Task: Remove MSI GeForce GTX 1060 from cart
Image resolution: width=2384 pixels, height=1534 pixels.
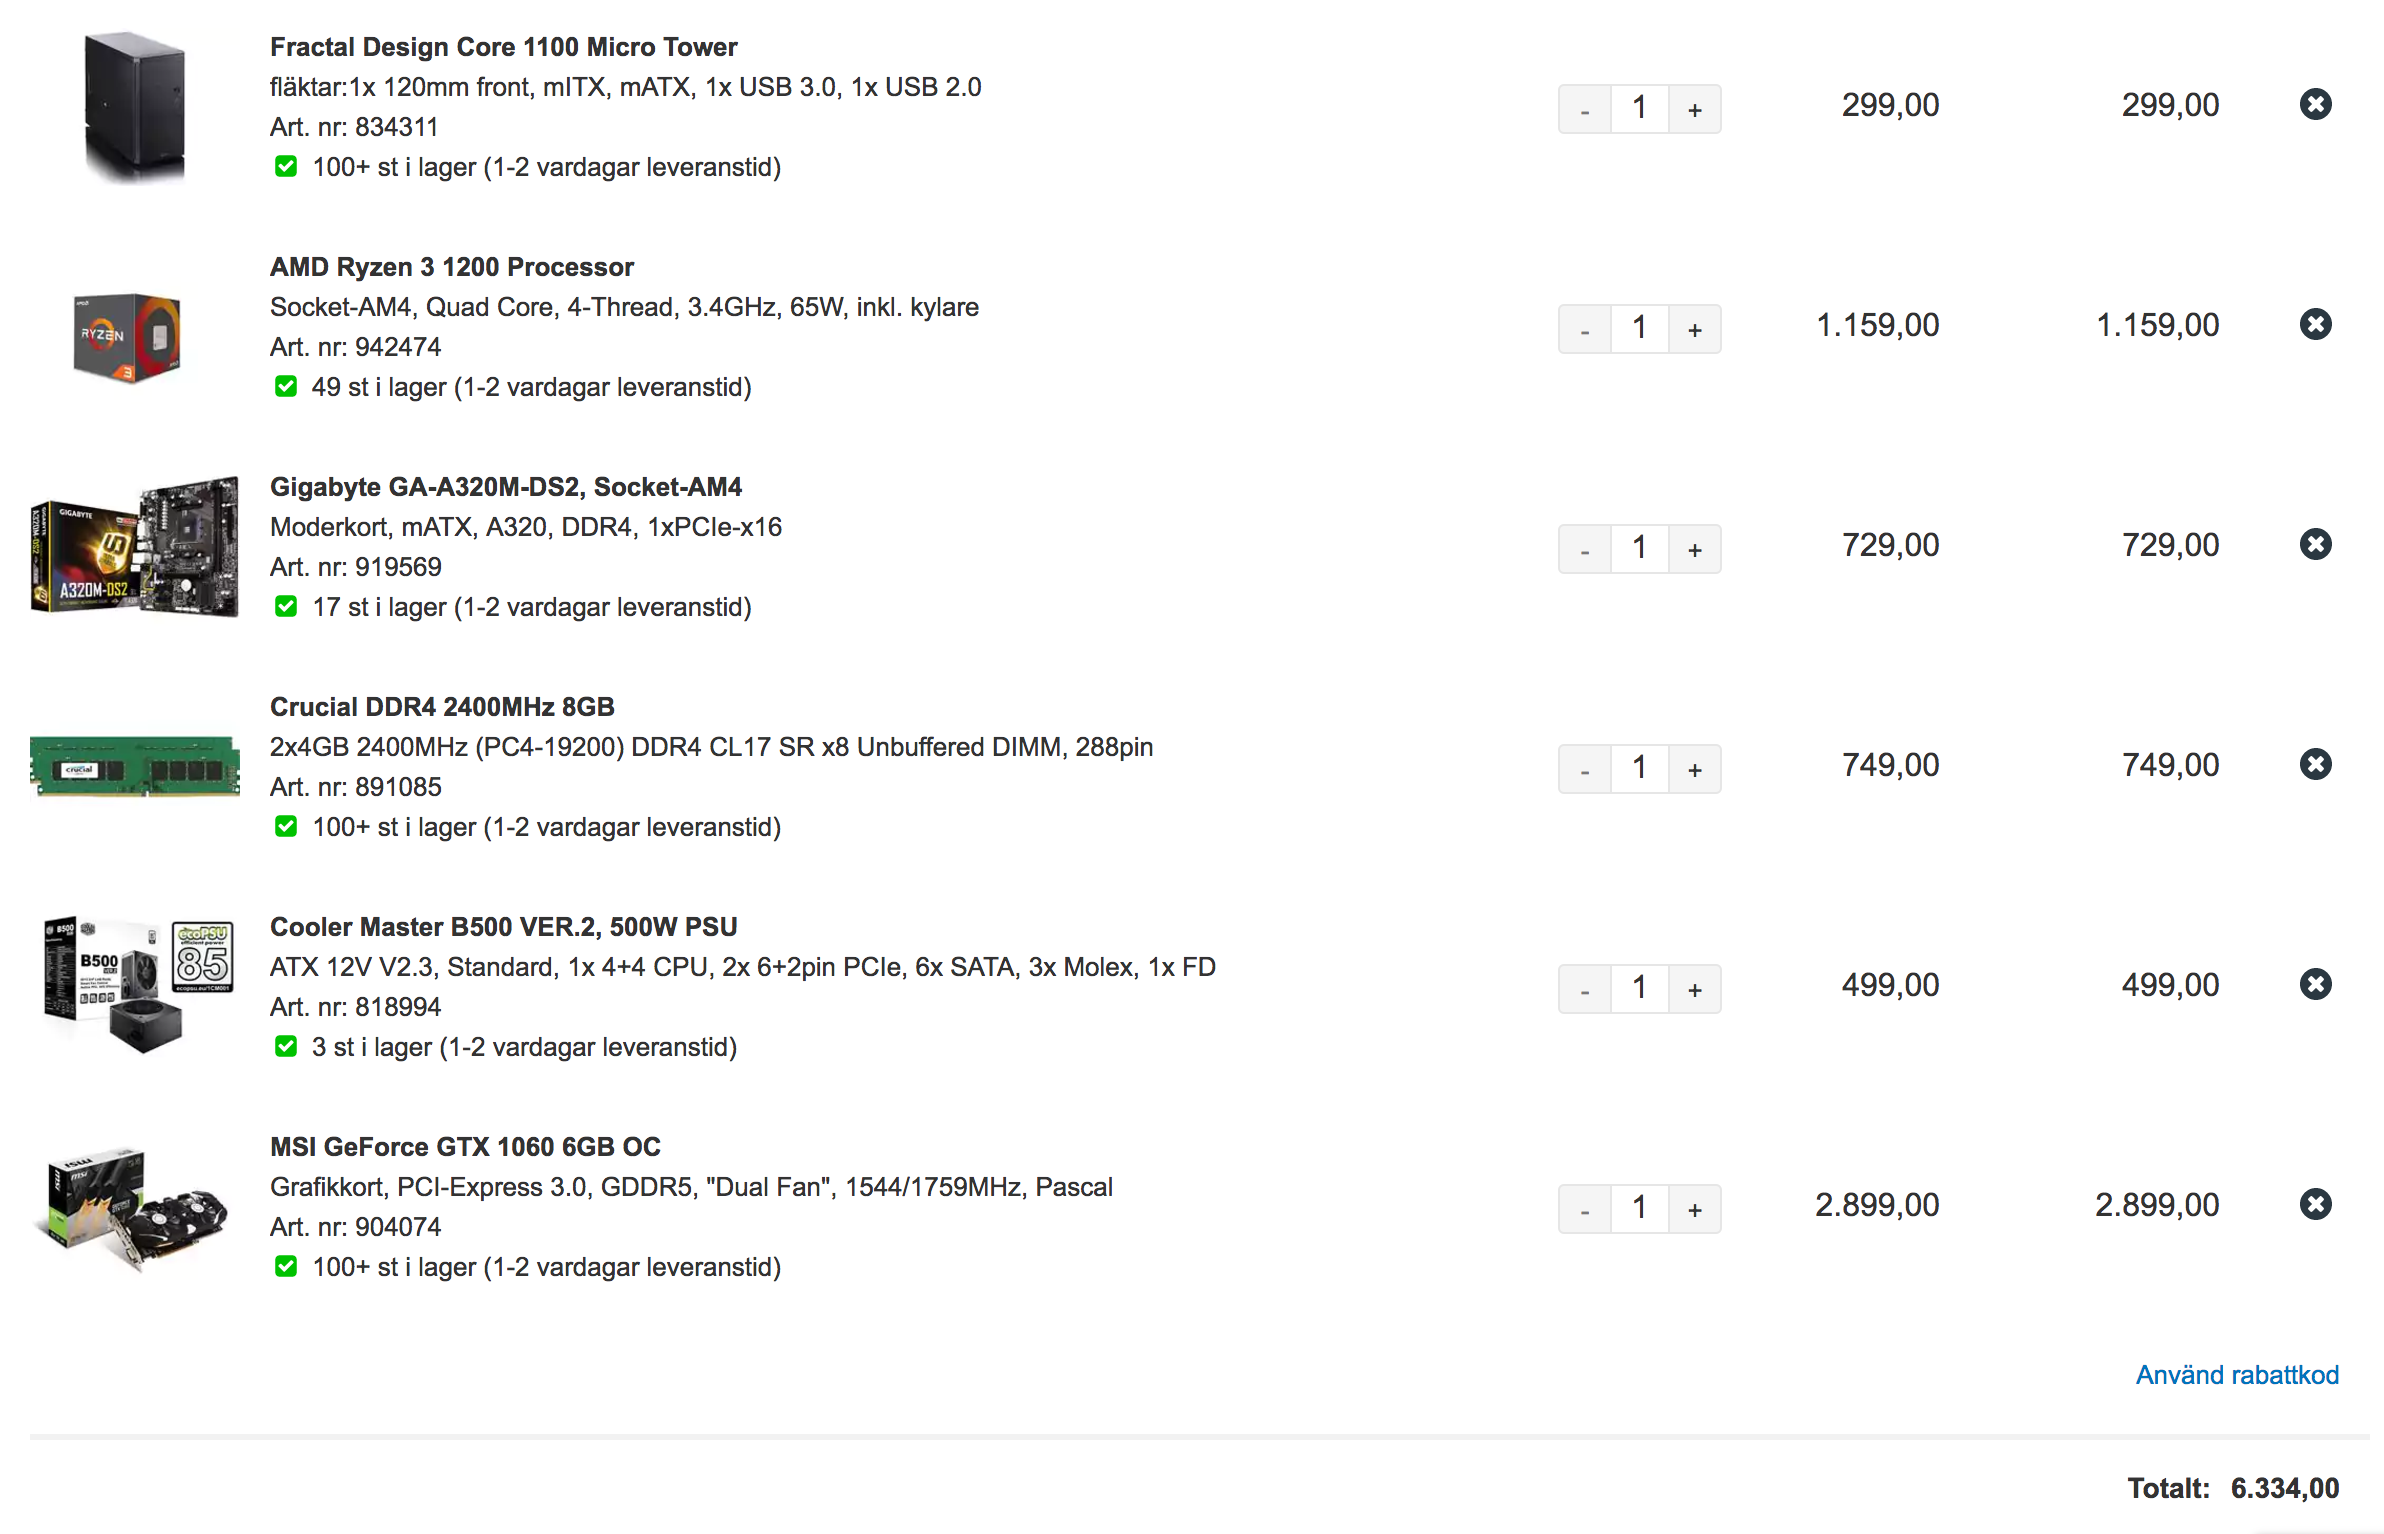Action: pos(2315,1204)
